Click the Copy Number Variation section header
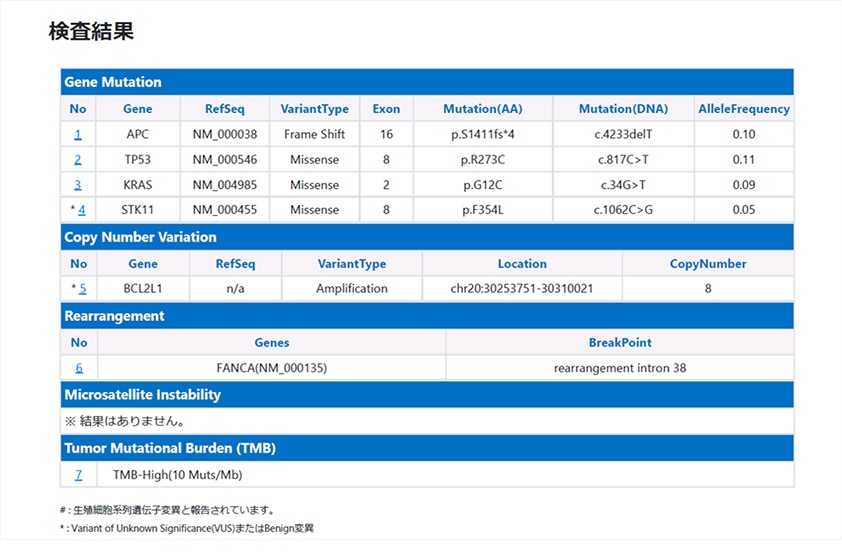Viewport: 842px width, 560px height. coord(140,238)
